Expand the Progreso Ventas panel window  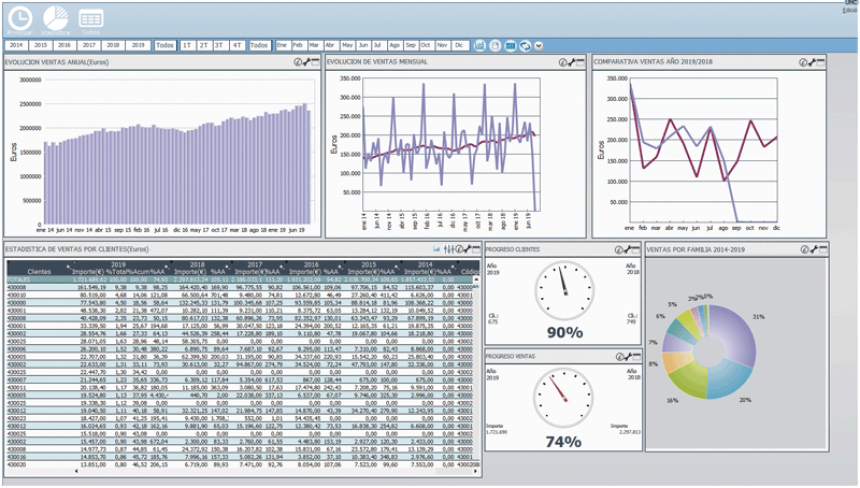click(x=638, y=356)
